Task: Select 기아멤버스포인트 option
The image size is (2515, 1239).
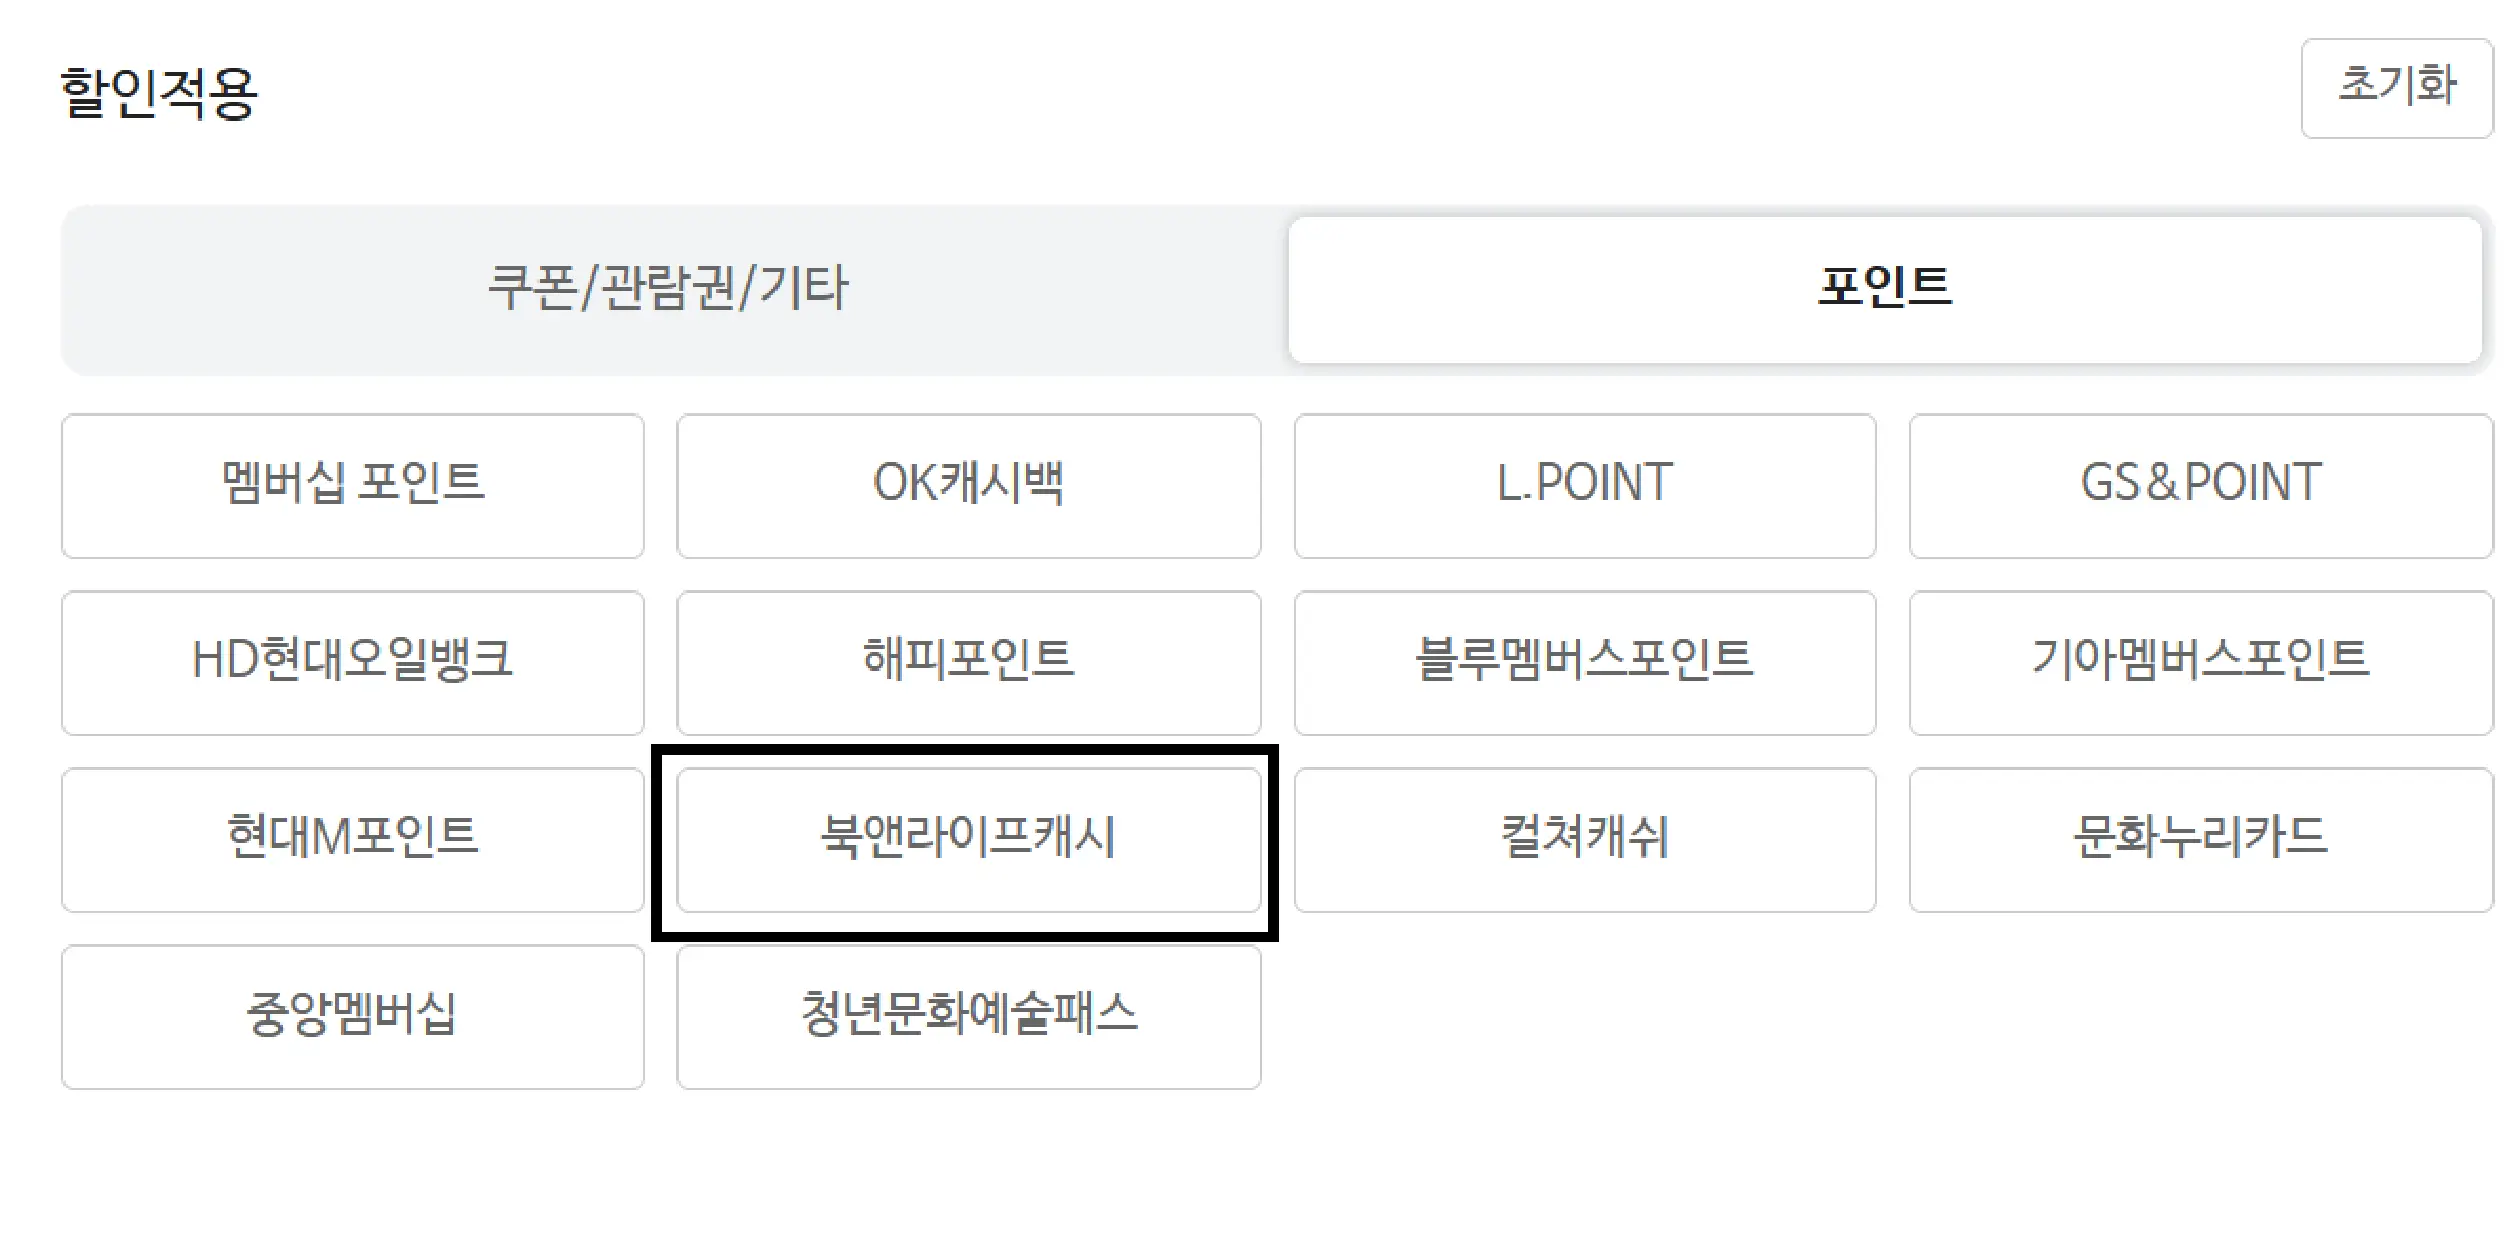Action: (2200, 663)
